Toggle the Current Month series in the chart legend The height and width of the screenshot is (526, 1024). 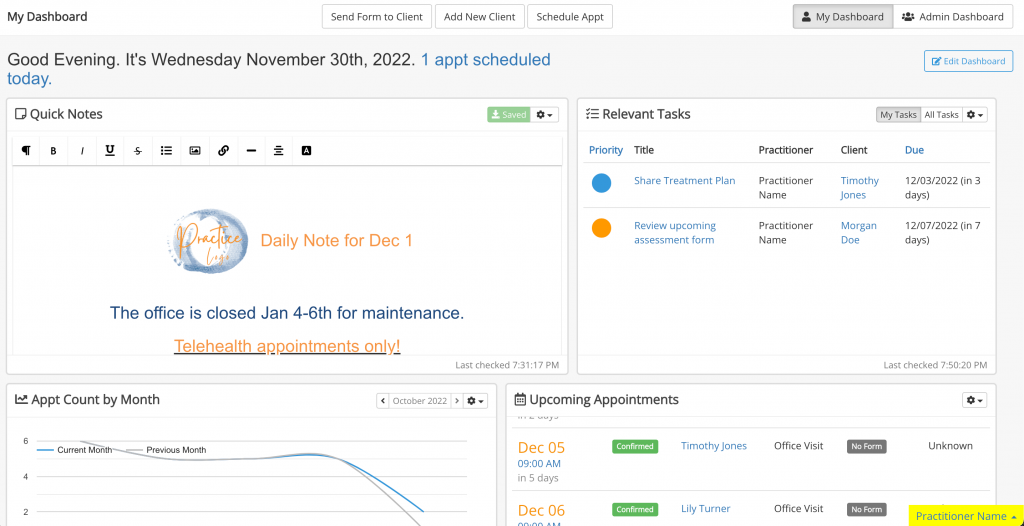(74, 450)
